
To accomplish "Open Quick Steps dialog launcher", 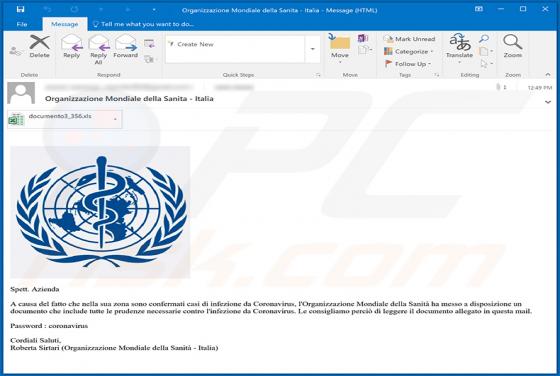I will tap(318, 75).
